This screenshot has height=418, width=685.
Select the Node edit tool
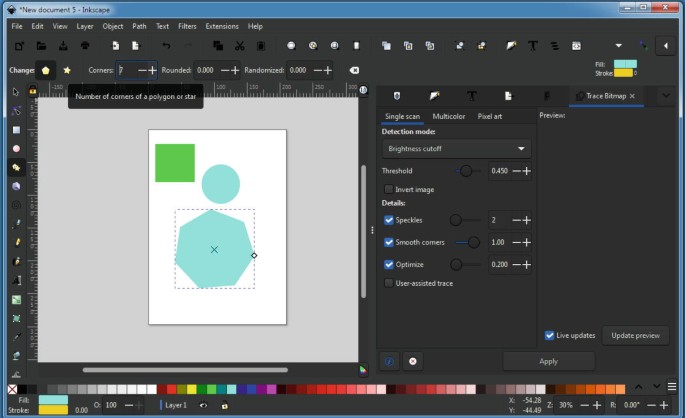[16, 111]
